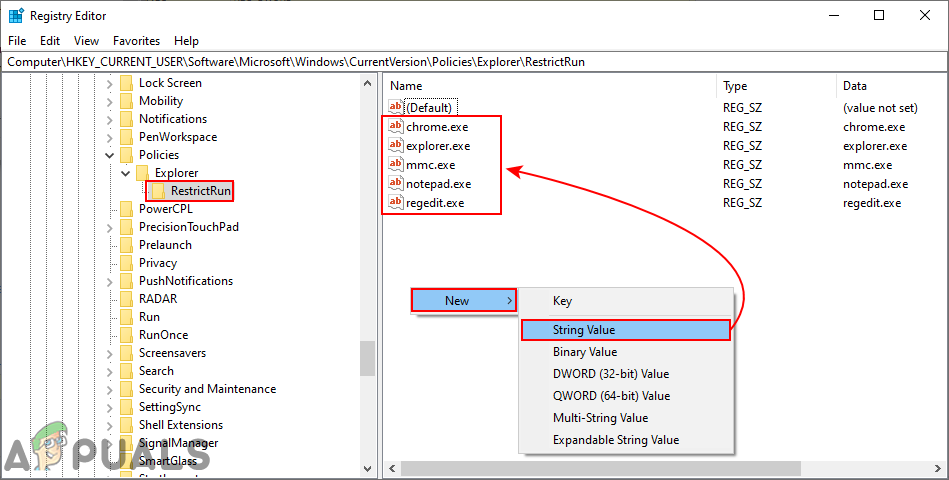Image resolution: width=949 pixels, height=480 pixels.
Task: Expand the Shell Extensions tree node
Action: coord(110,426)
